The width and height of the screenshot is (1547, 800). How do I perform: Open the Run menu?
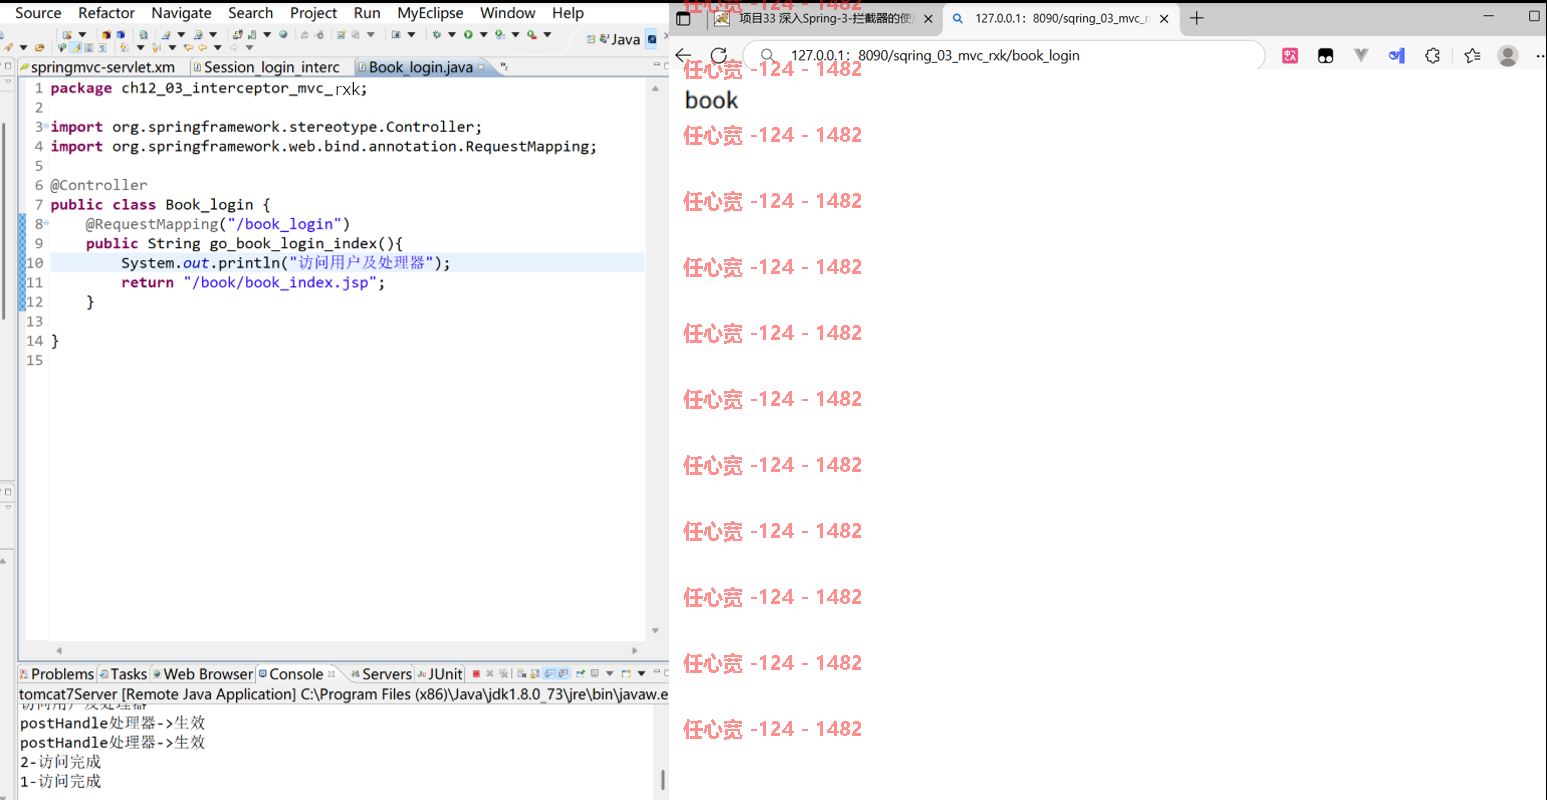point(367,13)
